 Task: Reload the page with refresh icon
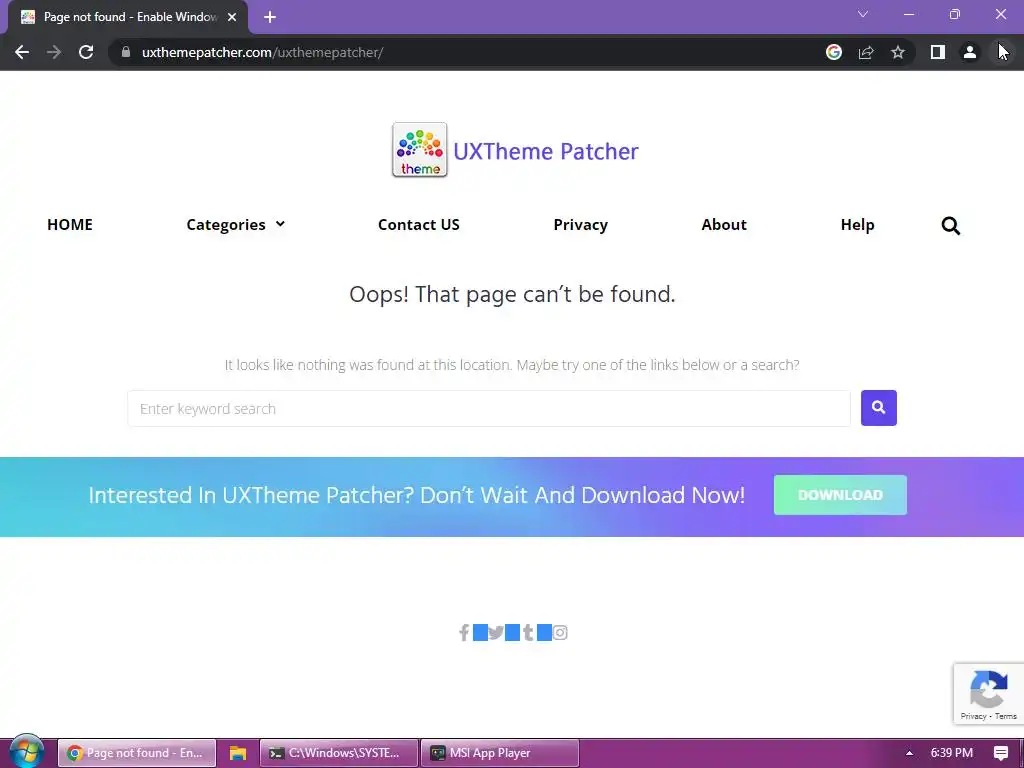tap(86, 52)
